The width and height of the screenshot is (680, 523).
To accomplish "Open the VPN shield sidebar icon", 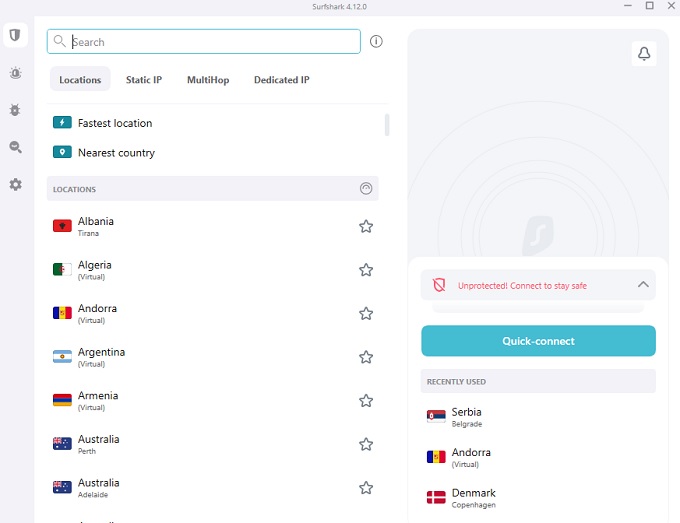I will (15, 35).
